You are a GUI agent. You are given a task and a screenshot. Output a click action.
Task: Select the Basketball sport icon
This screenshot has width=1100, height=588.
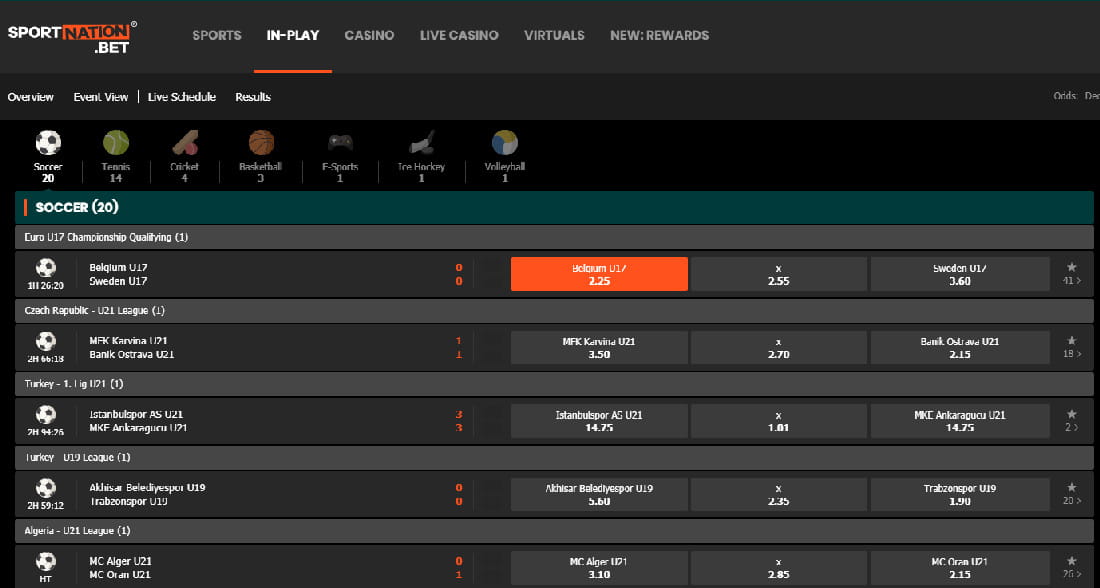261,142
